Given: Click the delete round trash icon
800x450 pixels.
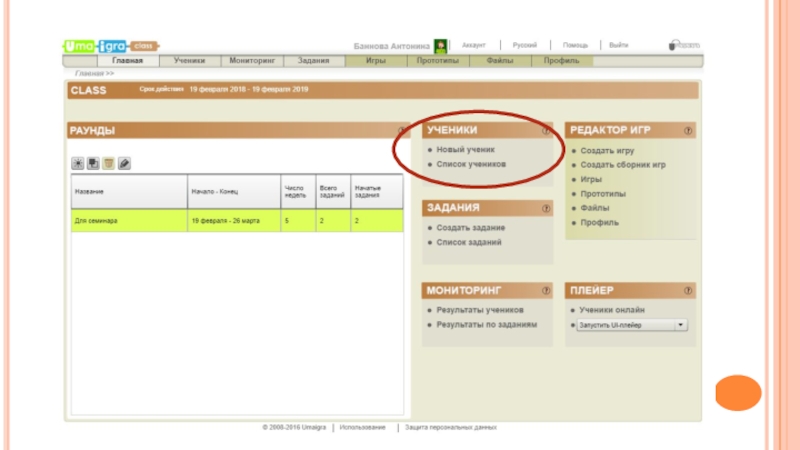Looking at the screenshot, I should point(109,163).
